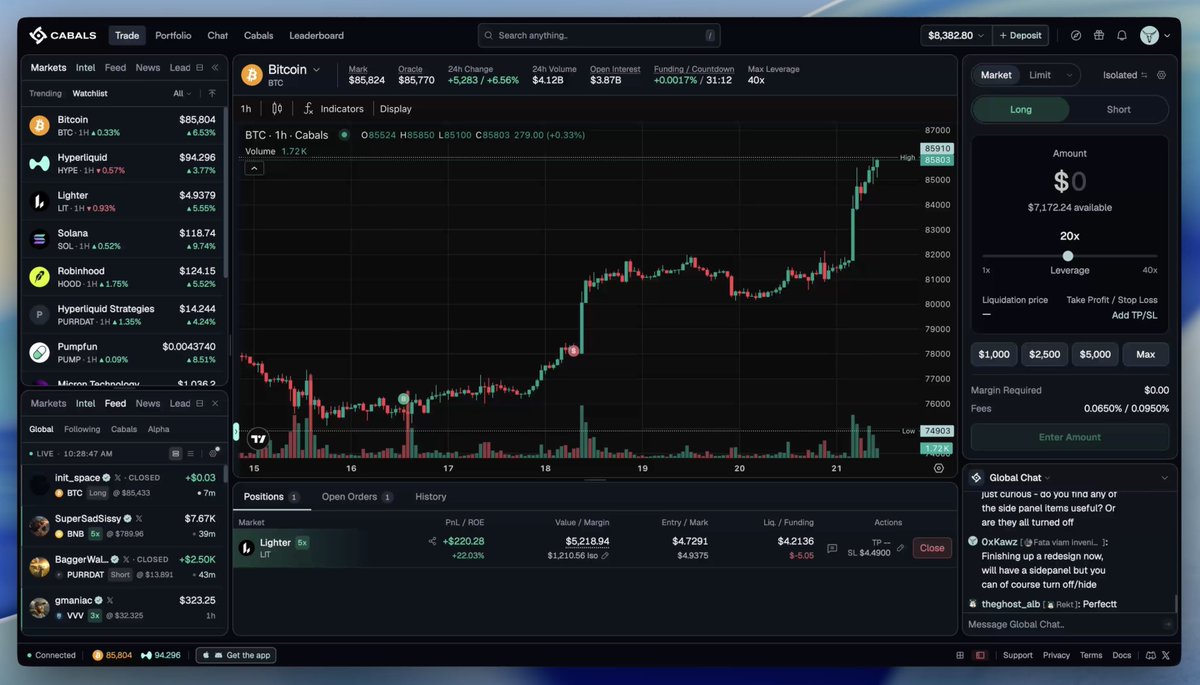
Task: Click the TradingView logo on chart
Action: coord(258,438)
